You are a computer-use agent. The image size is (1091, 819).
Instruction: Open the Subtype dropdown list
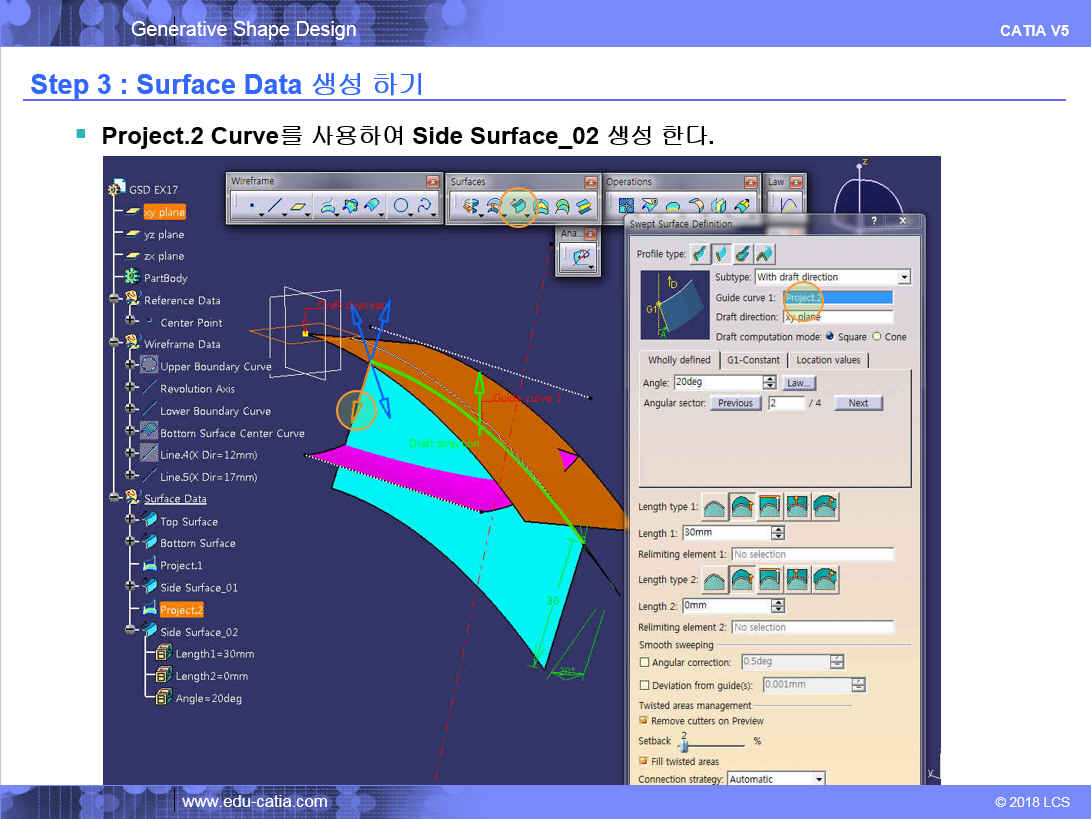904,277
